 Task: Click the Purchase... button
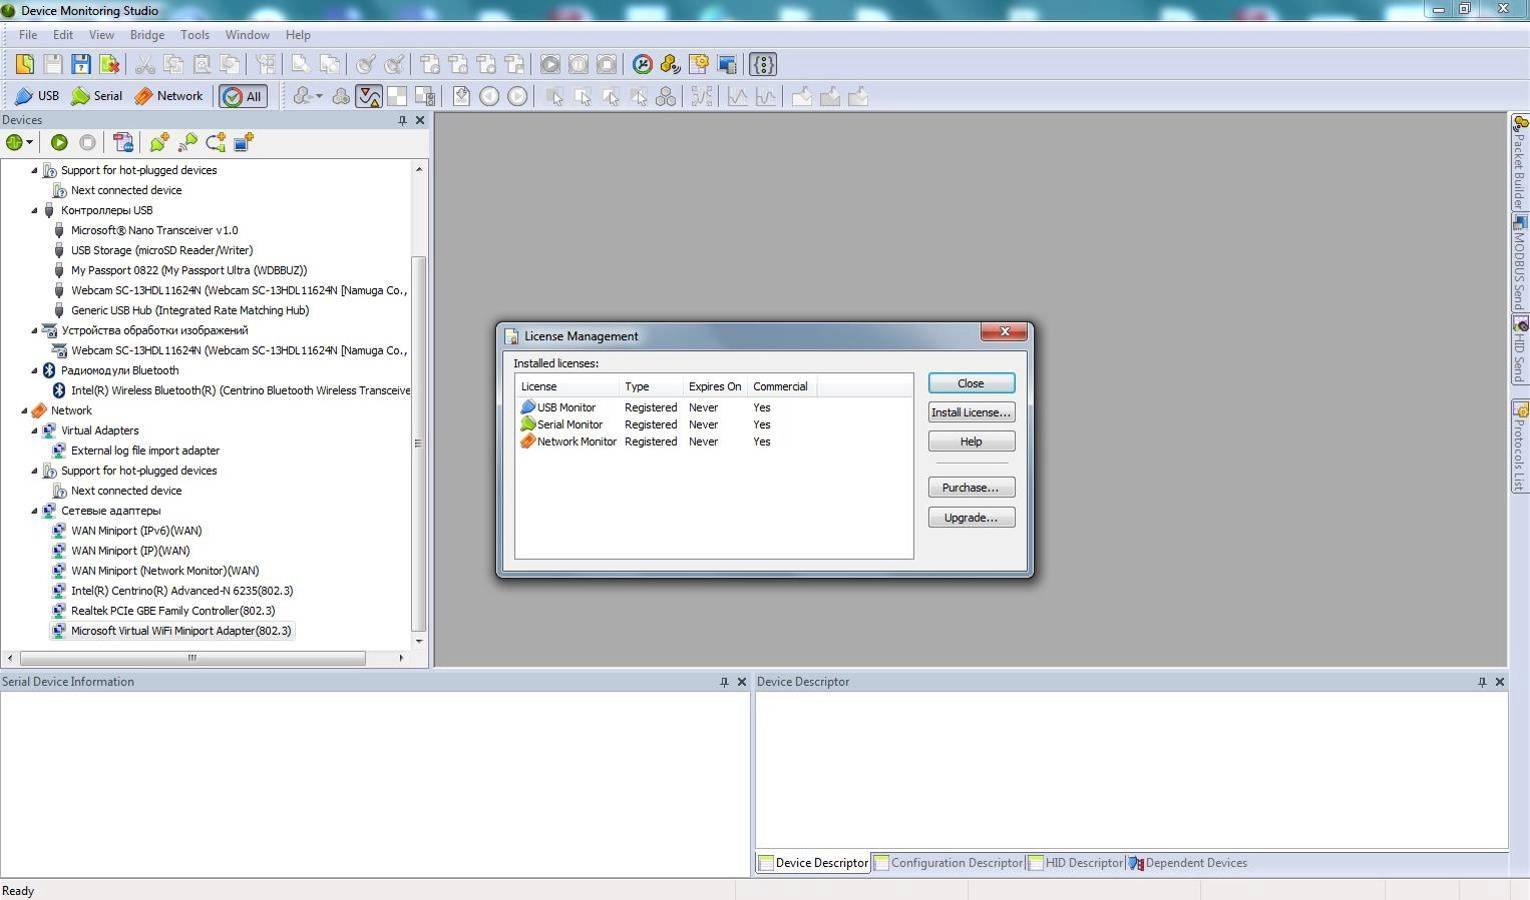point(971,487)
